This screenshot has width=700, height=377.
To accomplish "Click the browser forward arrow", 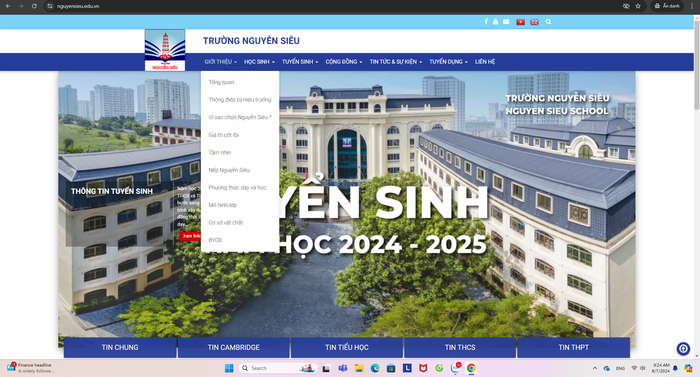I will click(21, 6).
